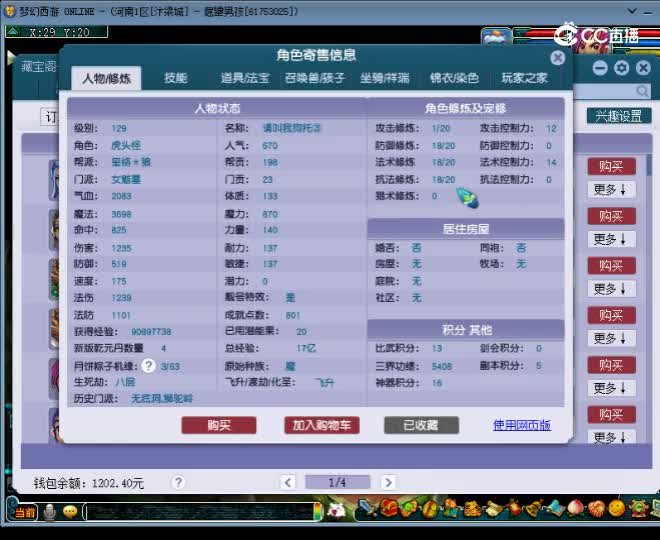Click the two-character team icon in toolbar
660x540 pixels.
(x=450, y=508)
